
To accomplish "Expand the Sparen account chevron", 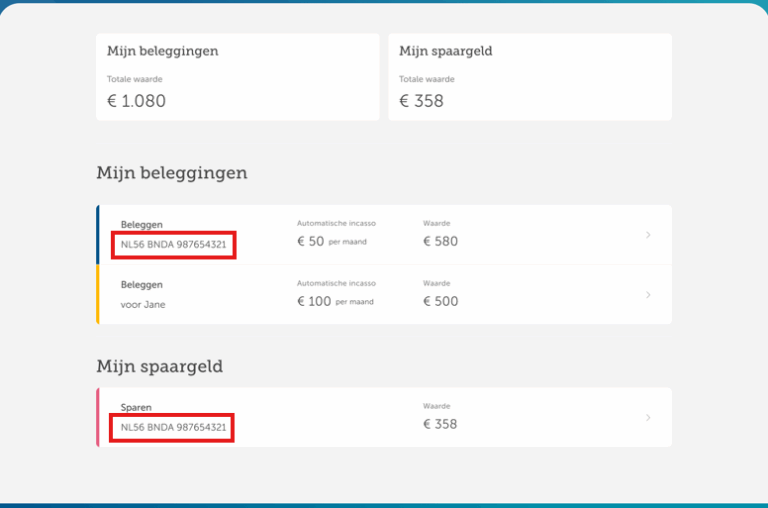I will point(648,418).
